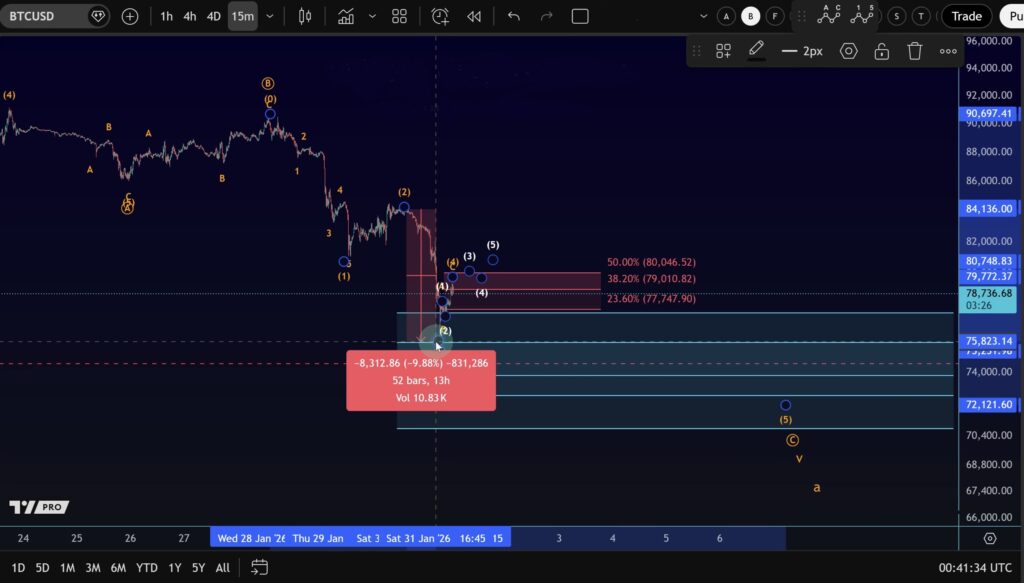Screen dimensions: 1024x583
Task: Click the Indicators chart icon
Action: [346, 16]
